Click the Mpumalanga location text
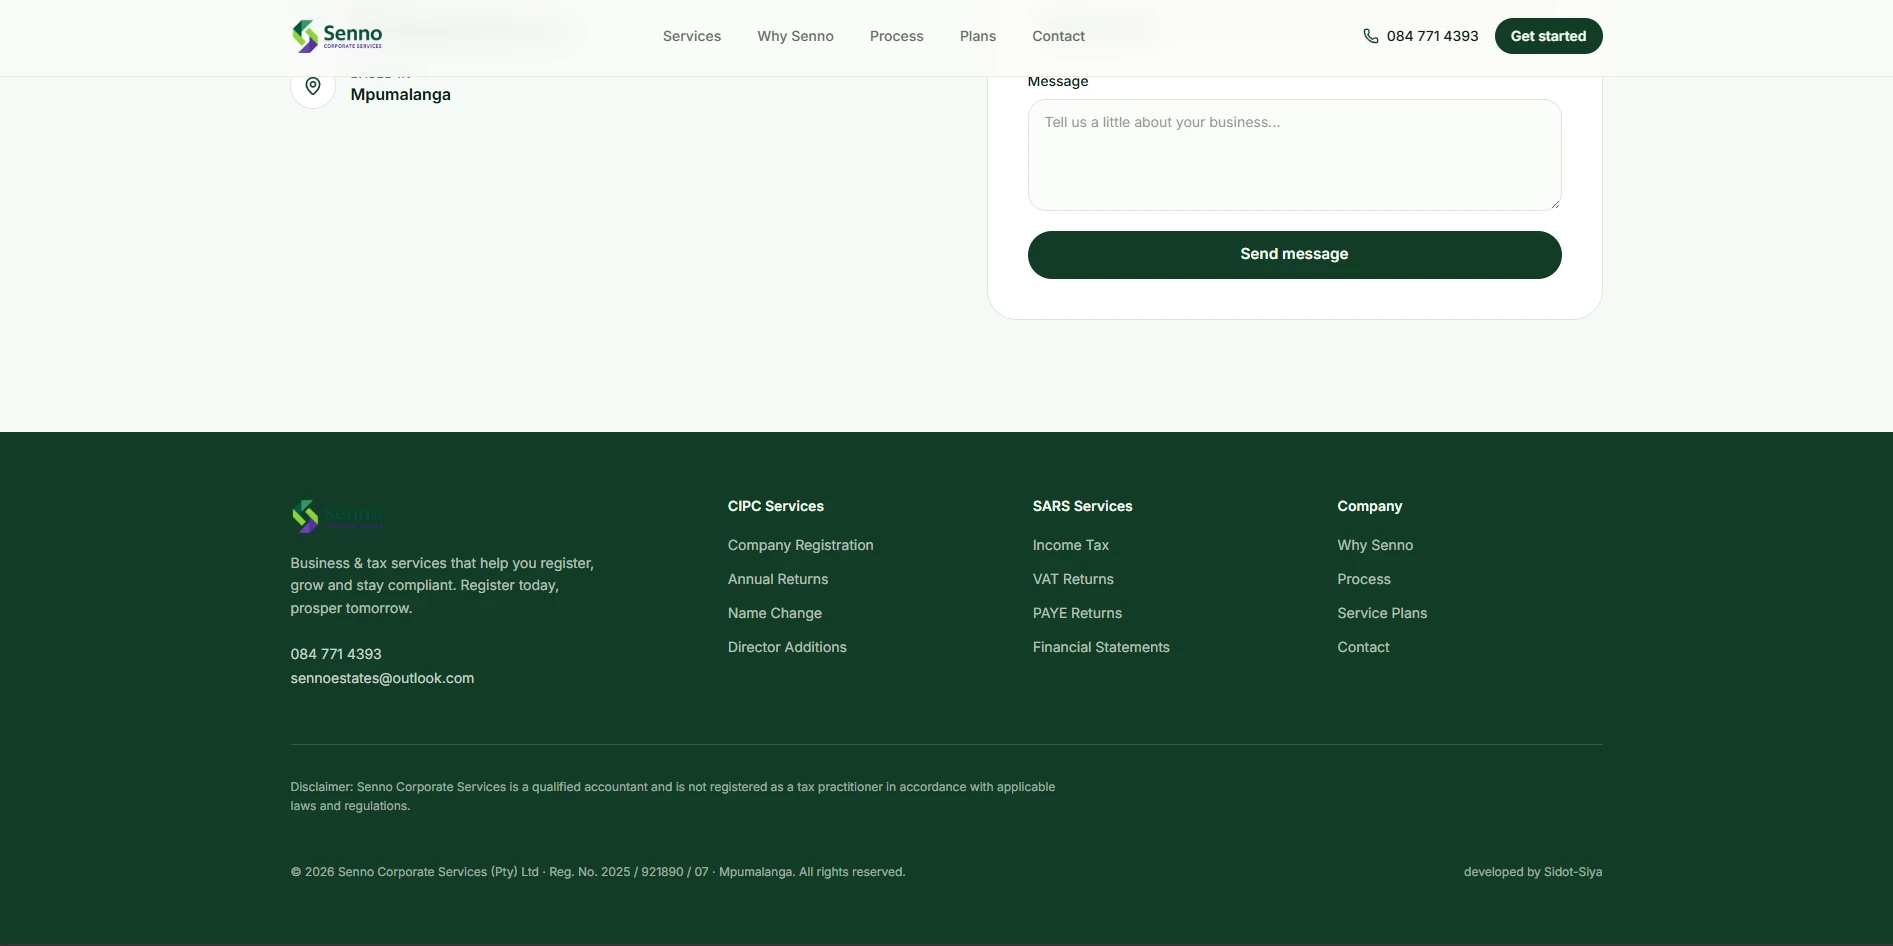The image size is (1893, 946). click(x=400, y=95)
